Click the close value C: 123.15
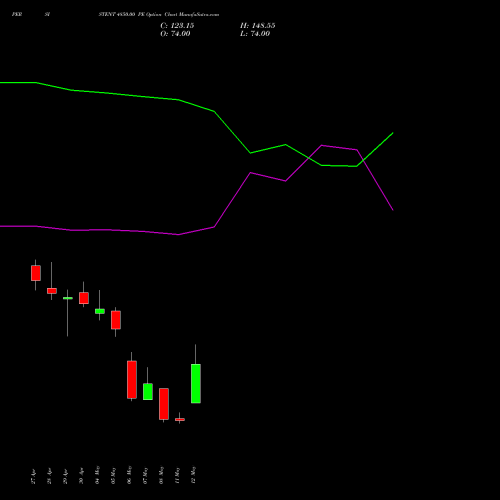Screen dimensions: 500x500 pos(177,26)
